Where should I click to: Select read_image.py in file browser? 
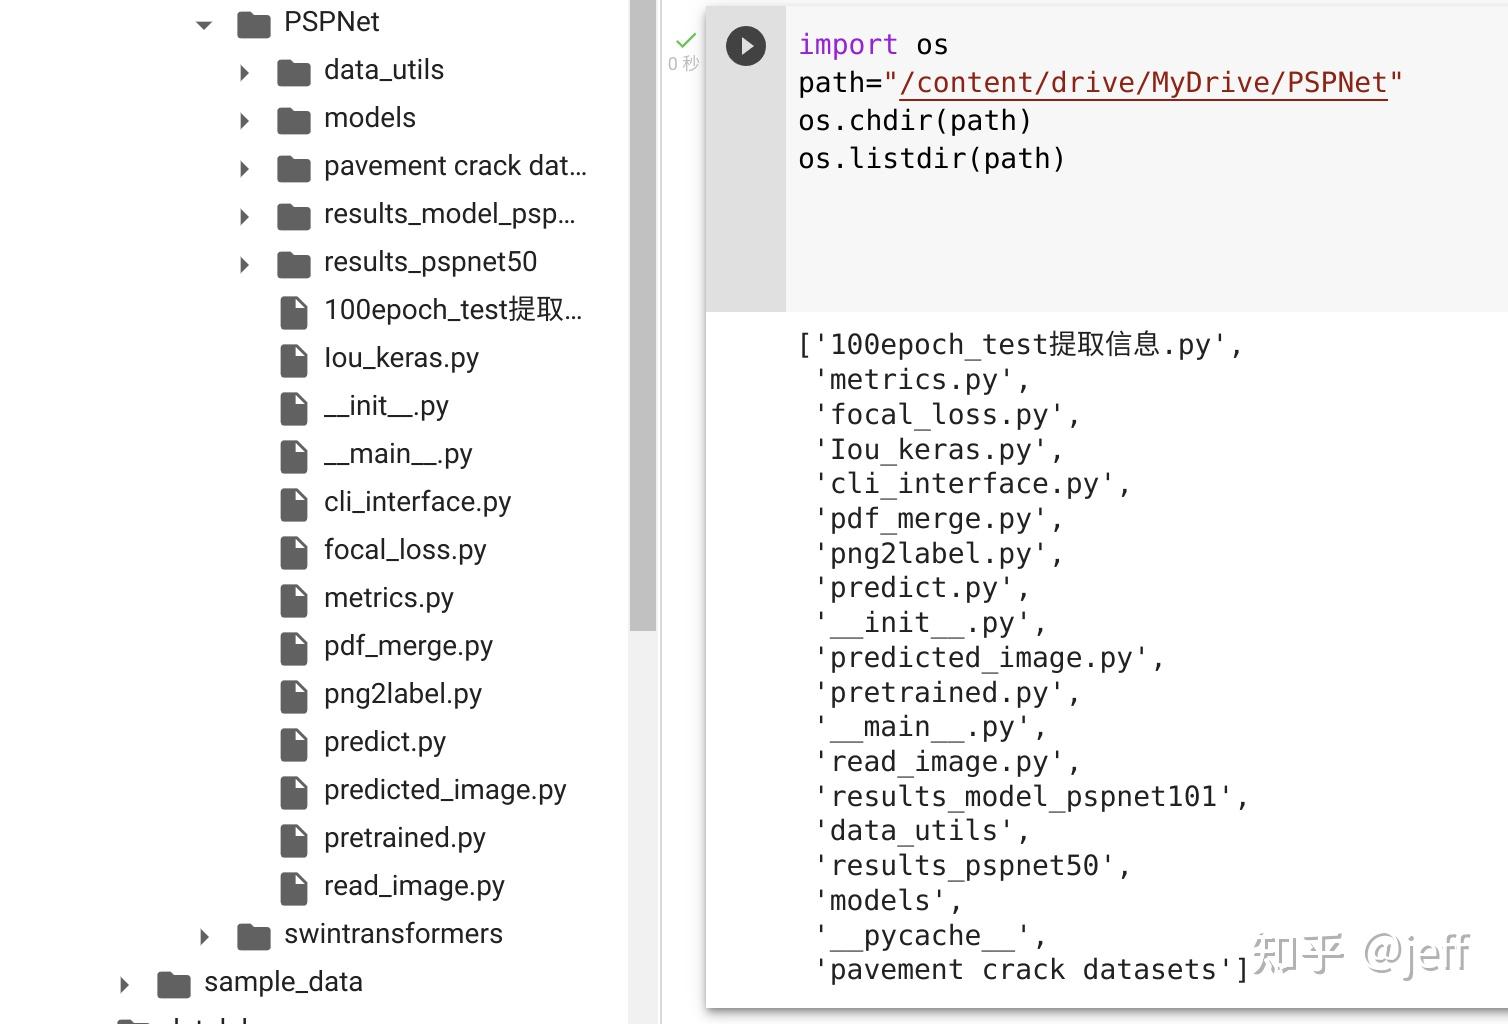click(414, 886)
